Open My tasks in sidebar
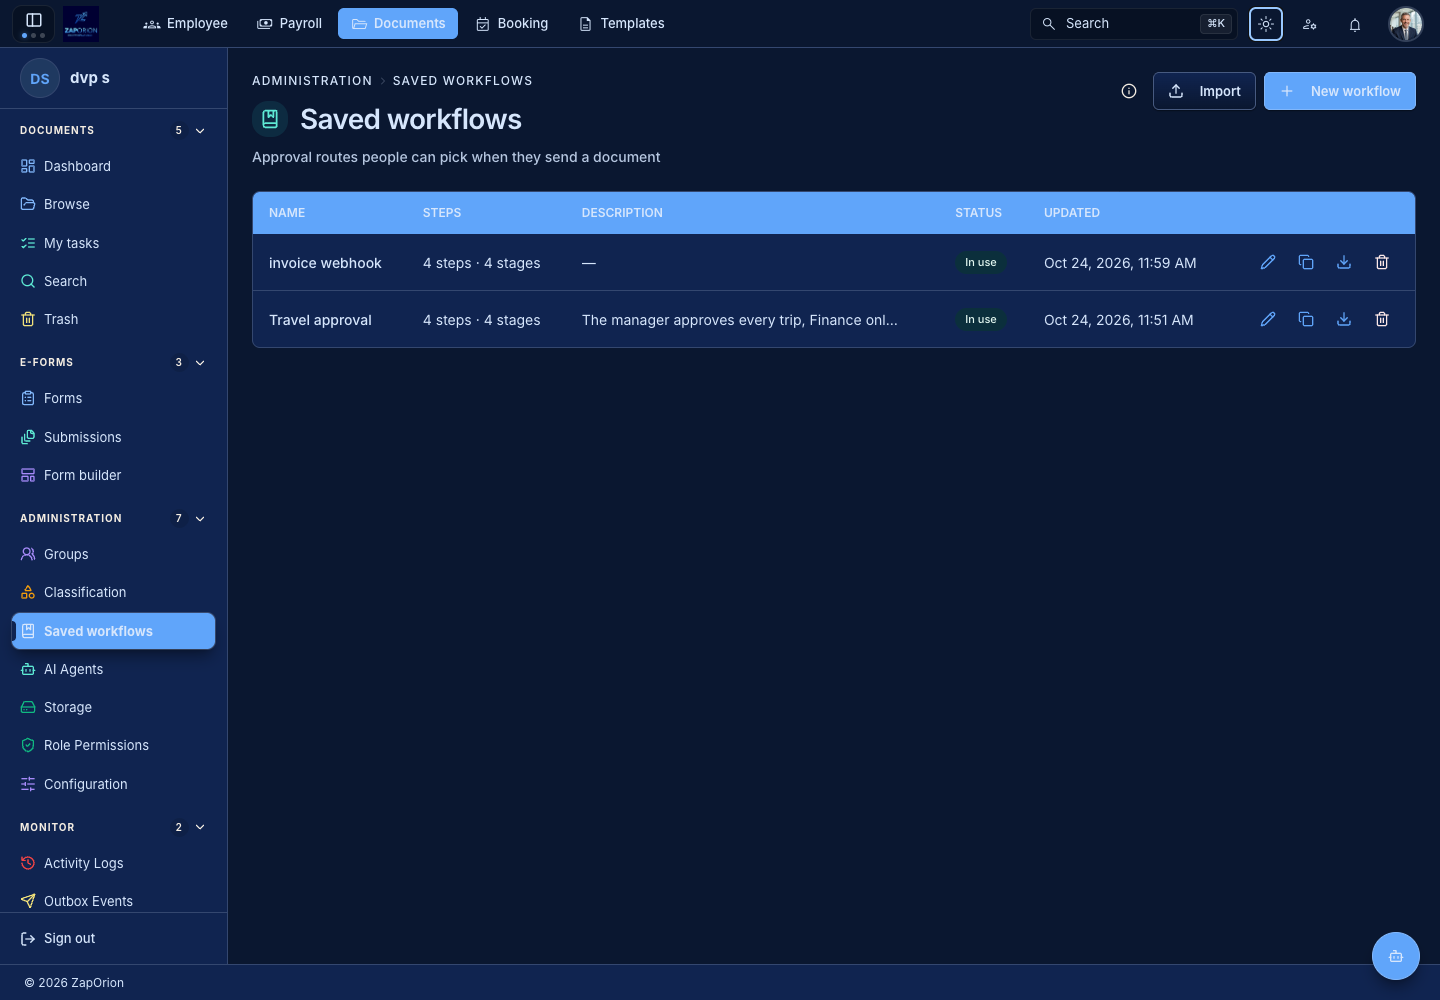1440x1000 pixels. click(113, 243)
